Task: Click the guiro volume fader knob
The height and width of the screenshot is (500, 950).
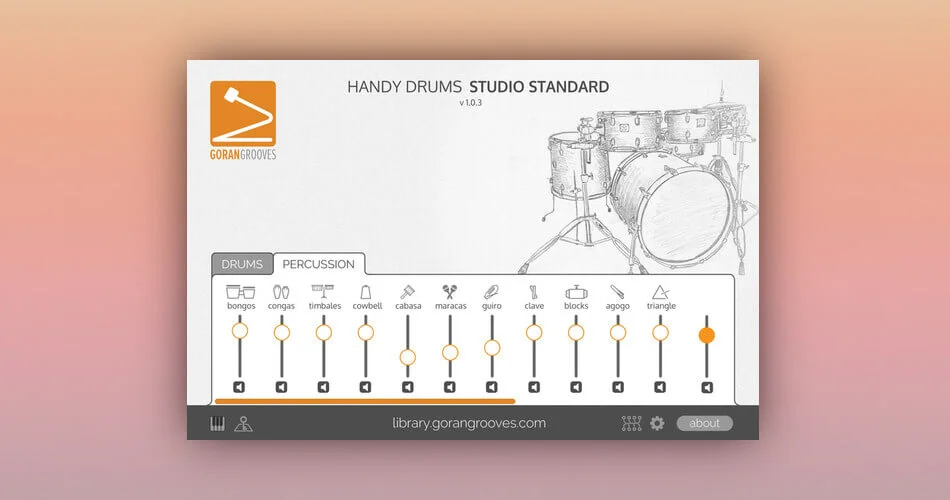Action: pyautogui.click(x=492, y=348)
